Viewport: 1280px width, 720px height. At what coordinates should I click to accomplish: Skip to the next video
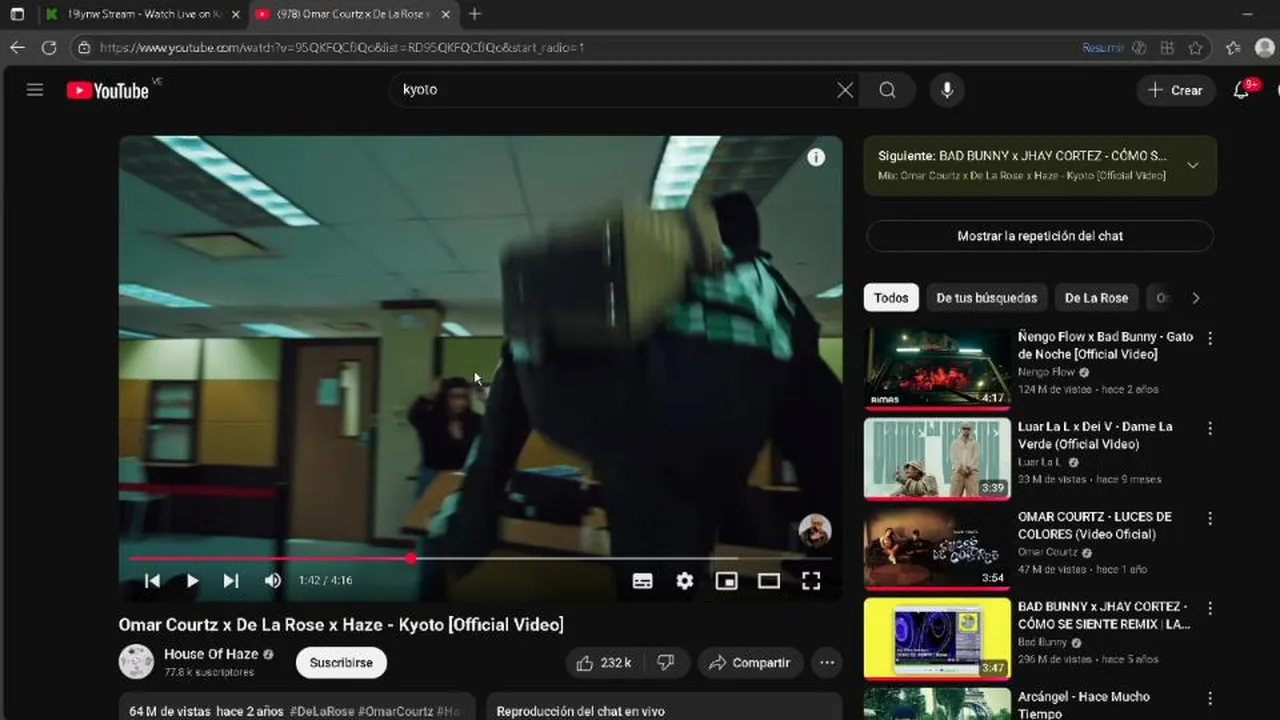coord(231,580)
